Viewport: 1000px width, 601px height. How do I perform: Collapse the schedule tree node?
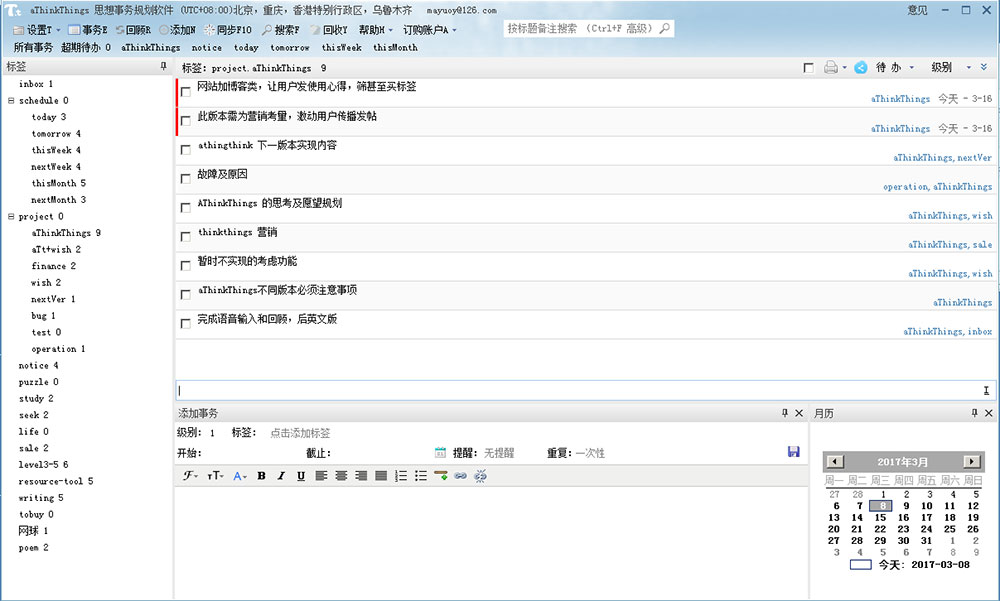(11, 100)
